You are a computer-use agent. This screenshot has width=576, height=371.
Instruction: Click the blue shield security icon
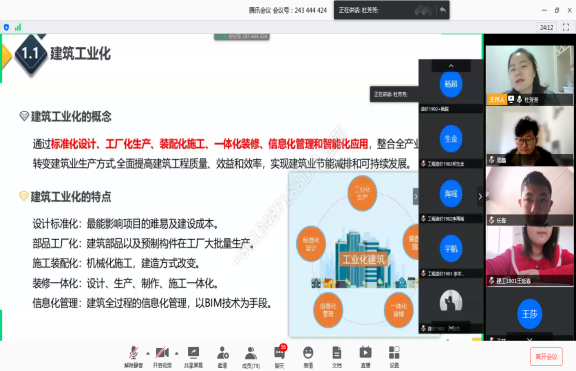click(6, 27)
